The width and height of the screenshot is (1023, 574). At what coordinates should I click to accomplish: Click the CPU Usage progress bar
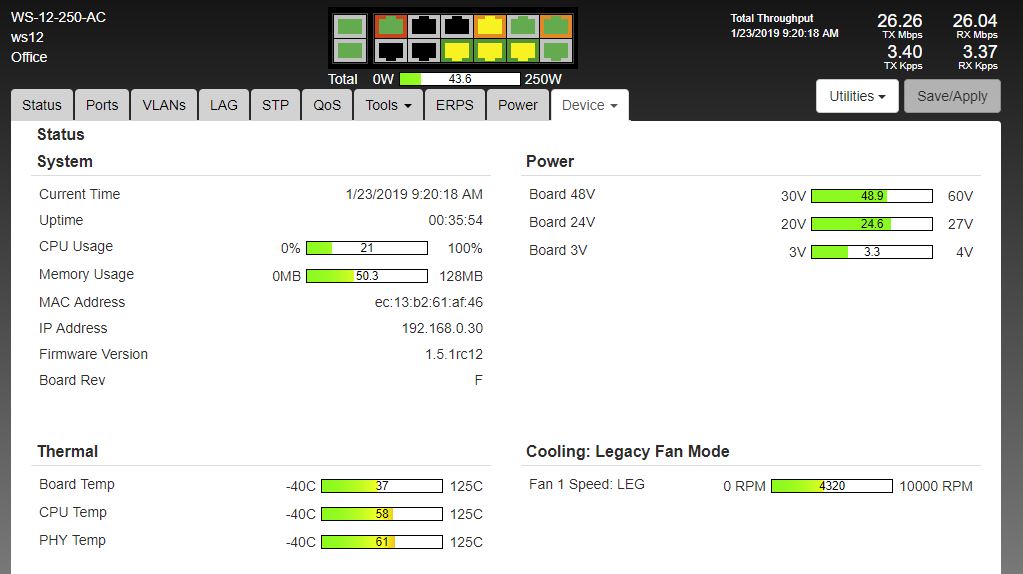coord(366,248)
